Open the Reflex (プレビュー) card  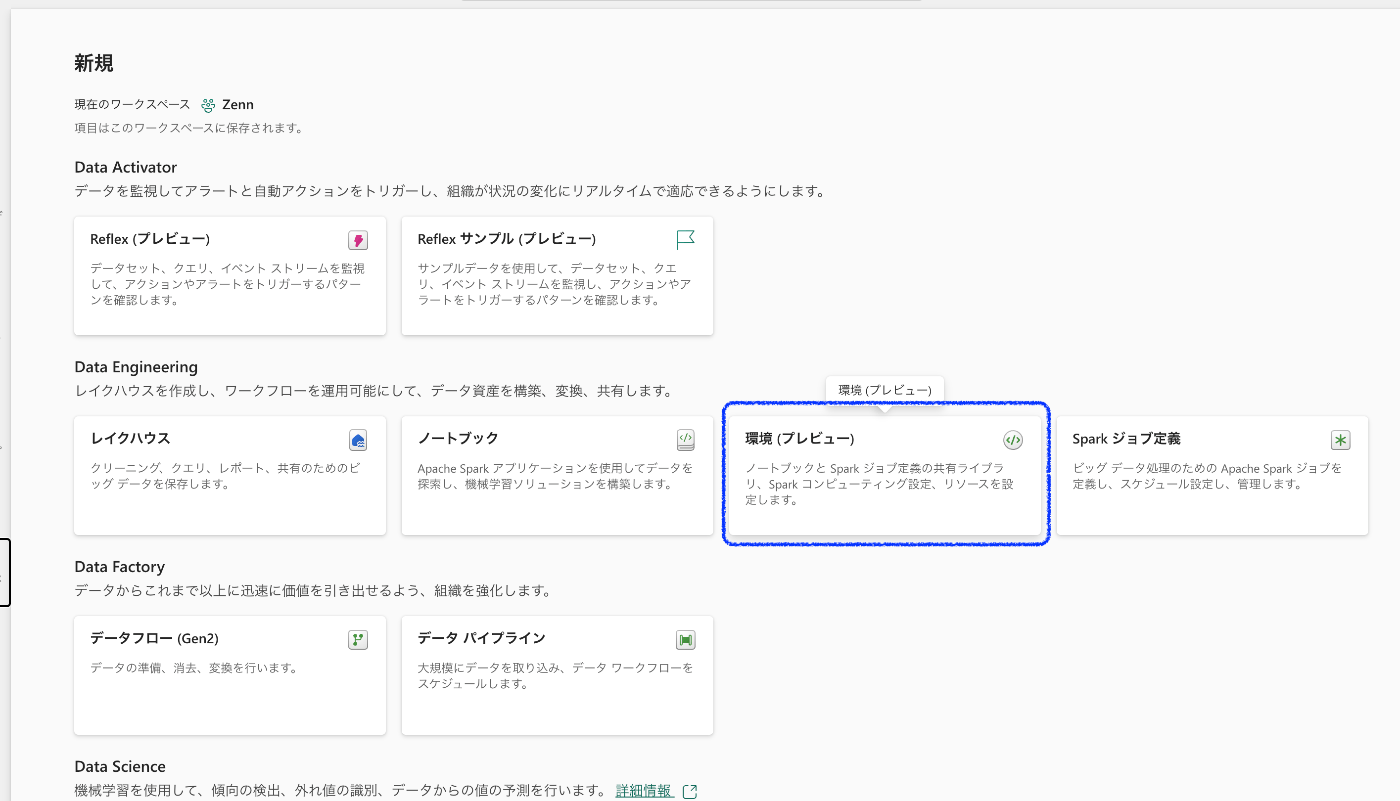point(230,276)
